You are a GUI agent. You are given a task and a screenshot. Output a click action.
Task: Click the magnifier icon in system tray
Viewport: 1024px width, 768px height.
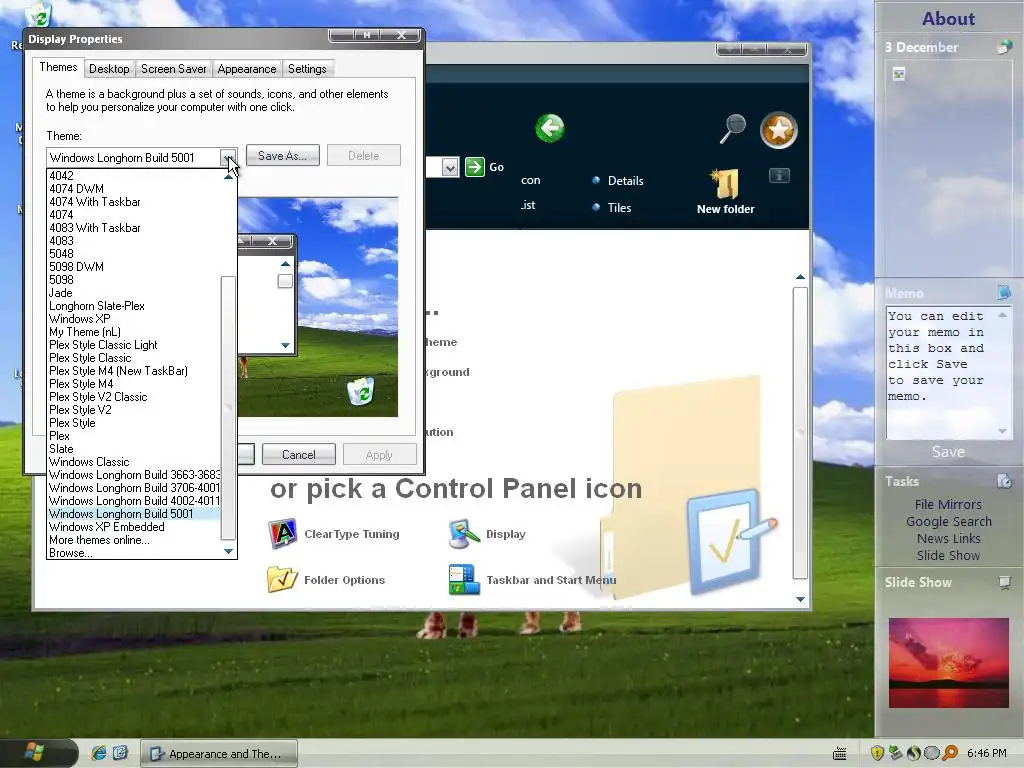click(x=950, y=753)
